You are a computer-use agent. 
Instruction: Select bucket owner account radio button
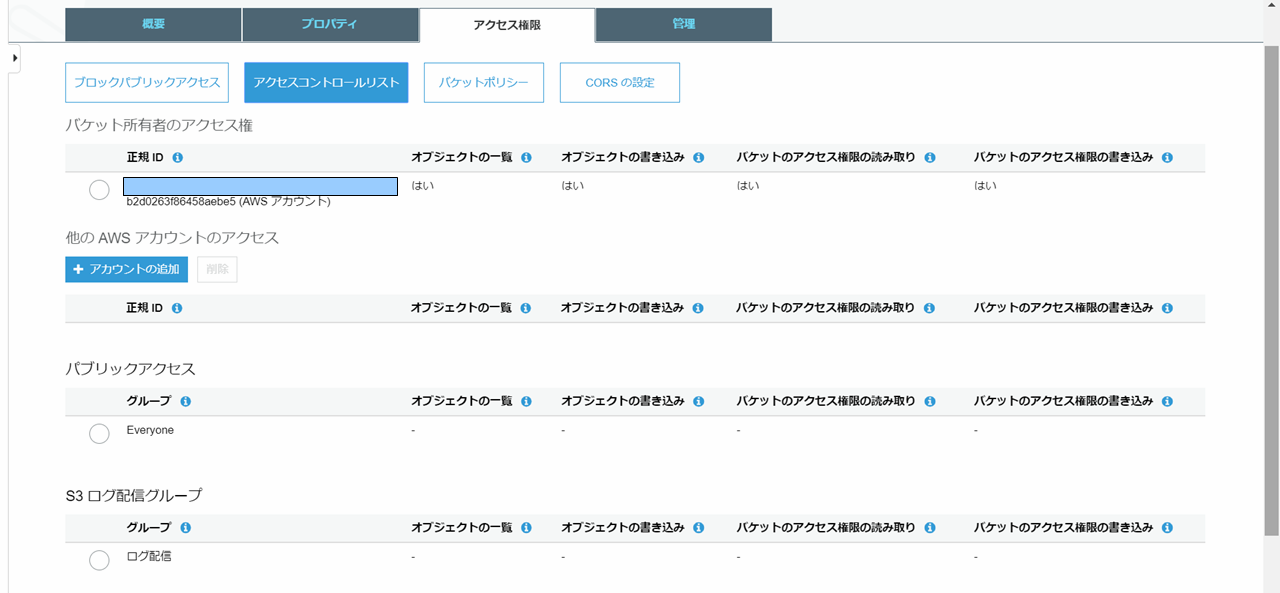coord(99,189)
